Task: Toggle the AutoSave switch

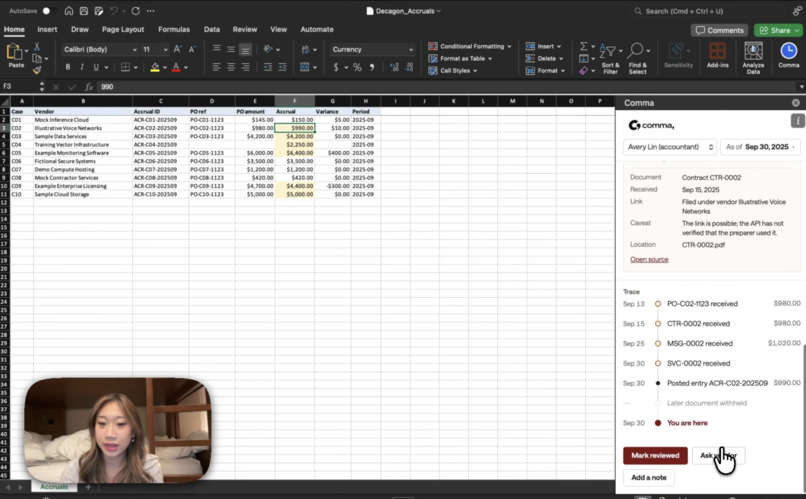Action: click(48, 11)
